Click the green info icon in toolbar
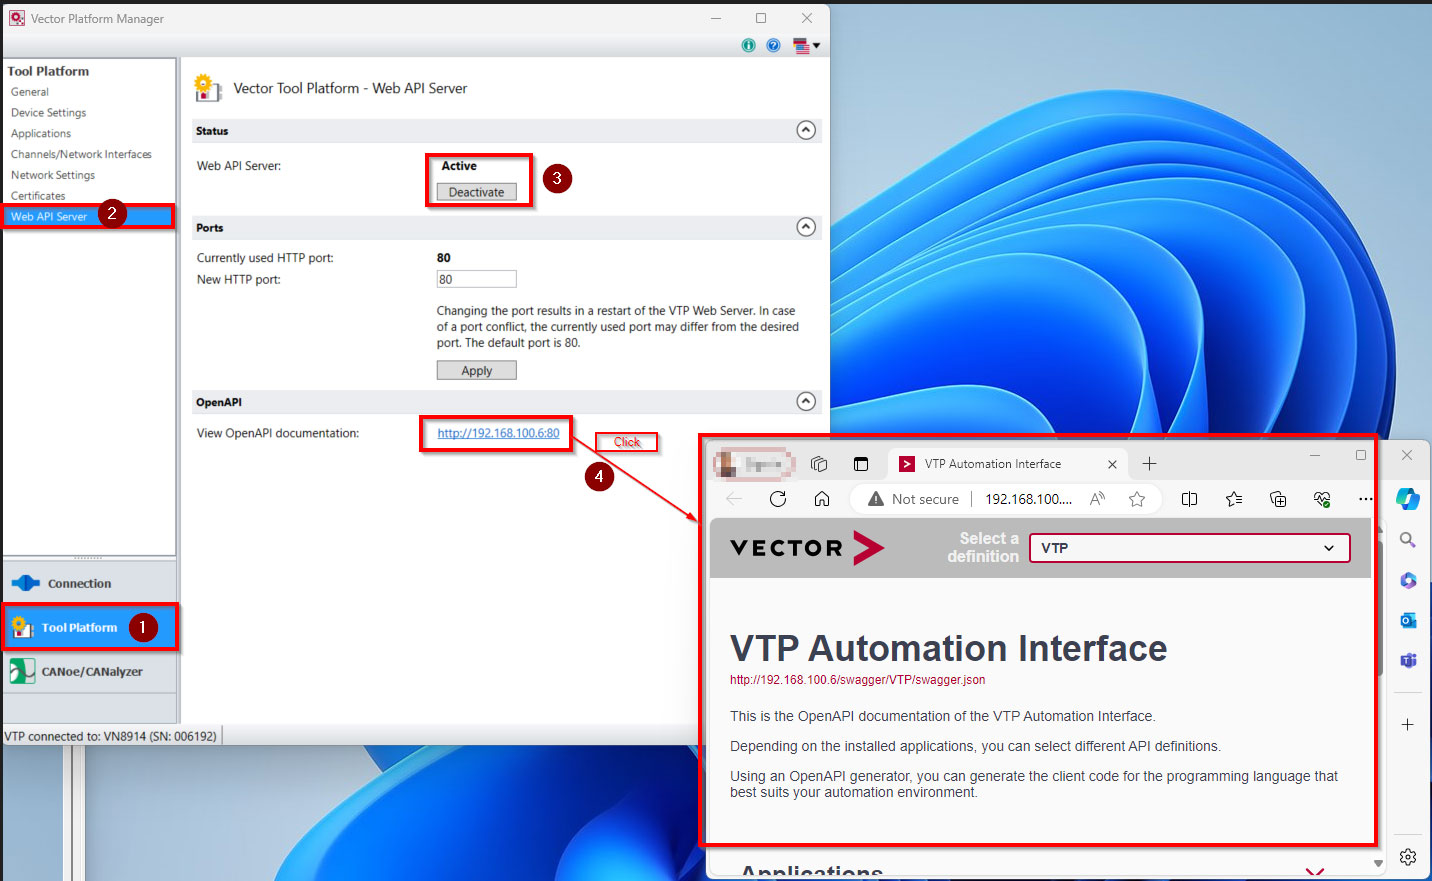1432x881 pixels. click(x=748, y=45)
